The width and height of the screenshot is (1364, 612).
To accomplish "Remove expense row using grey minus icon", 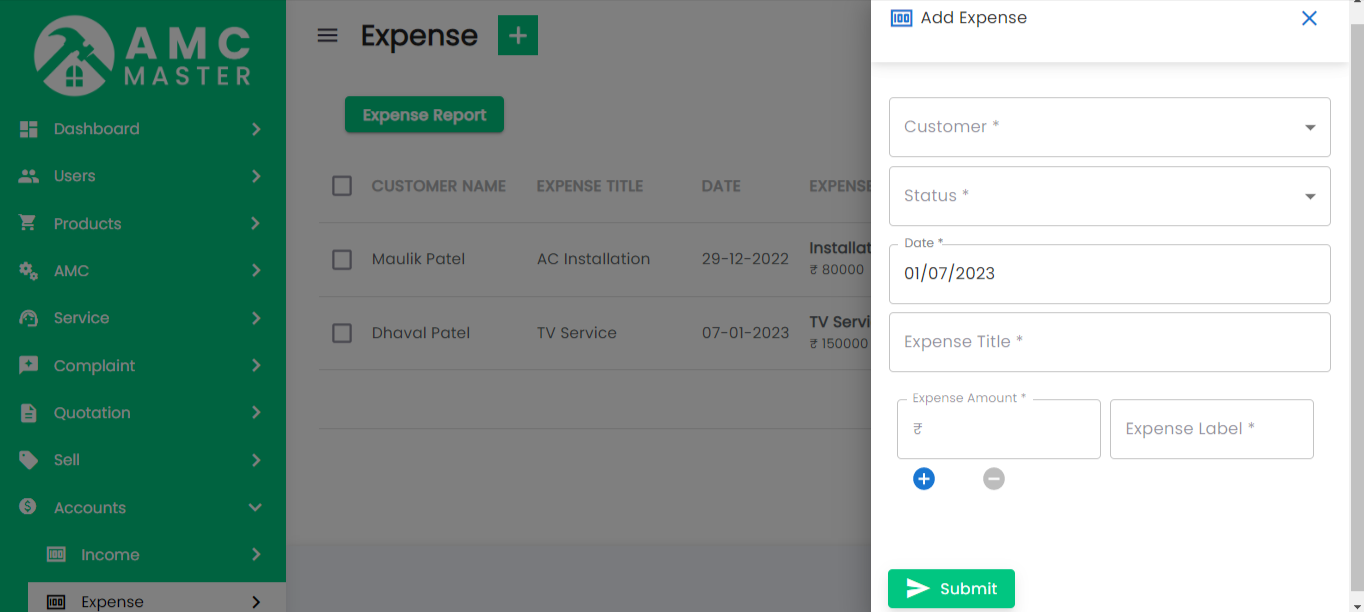I will click(x=993, y=479).
